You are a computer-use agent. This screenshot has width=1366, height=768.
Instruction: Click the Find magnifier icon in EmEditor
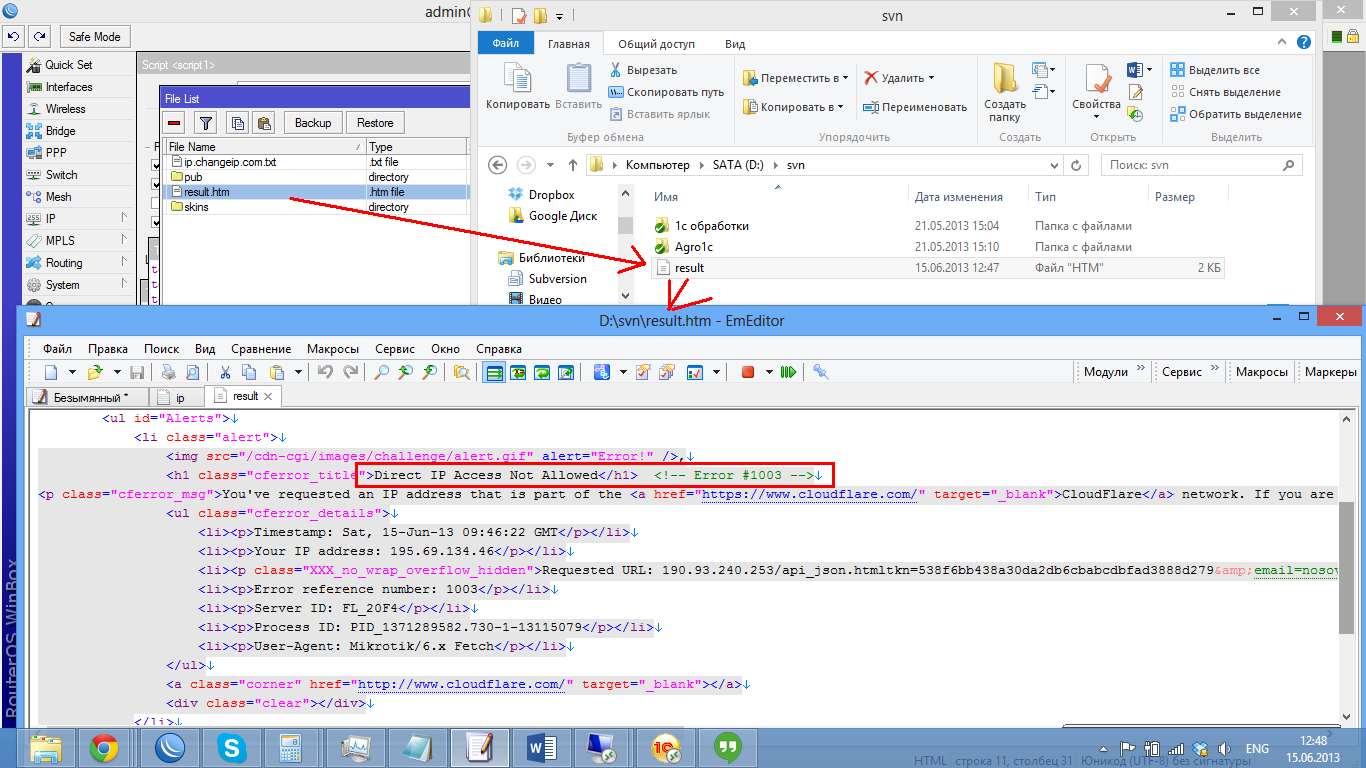381,372
